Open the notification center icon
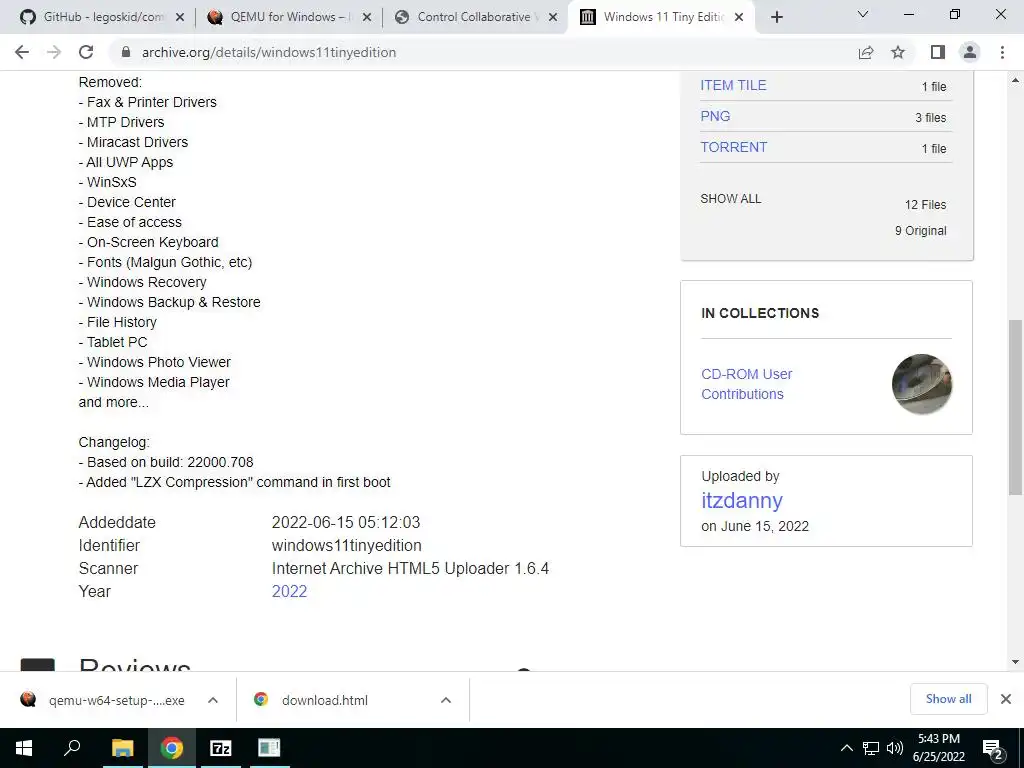Image resolution: width=1024 pixels, height=768 pixels. tap(993, 749)
